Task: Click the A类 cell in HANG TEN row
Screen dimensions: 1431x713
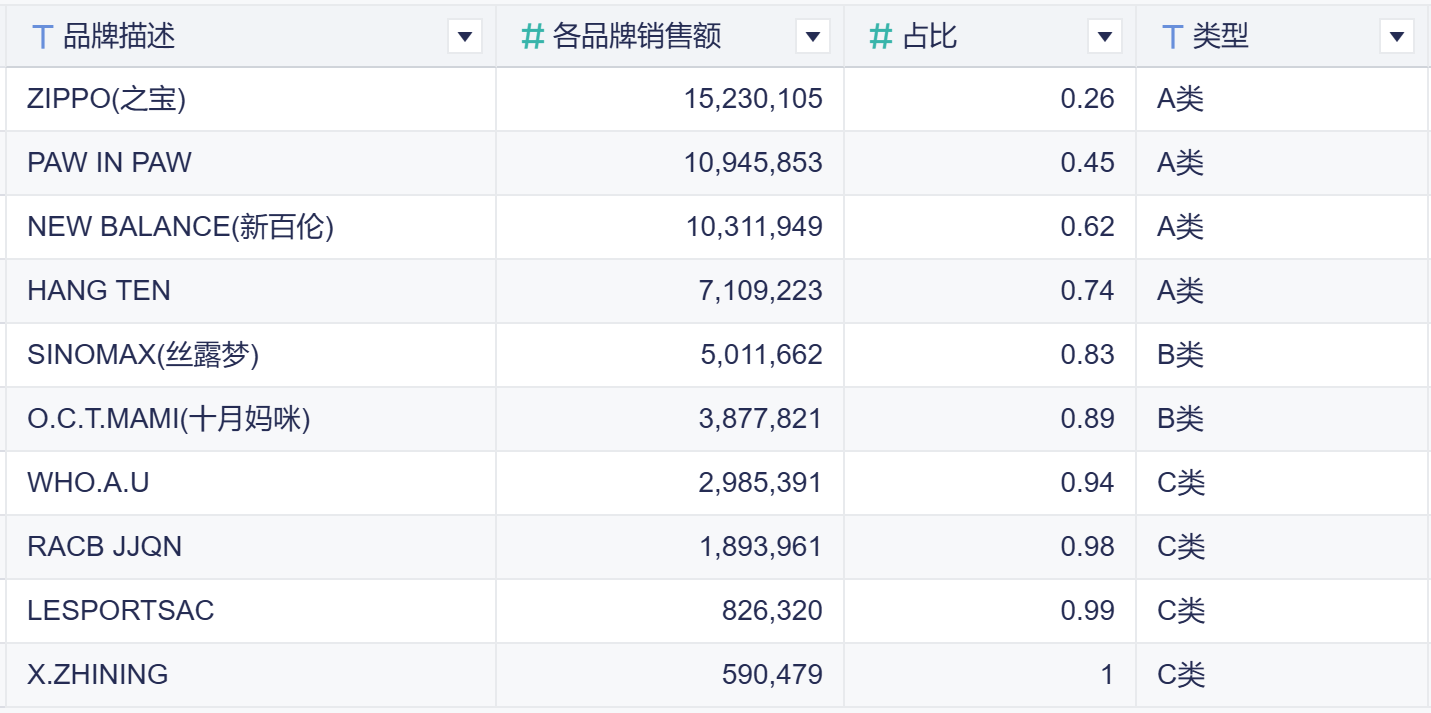Action: coord(1282,291)
